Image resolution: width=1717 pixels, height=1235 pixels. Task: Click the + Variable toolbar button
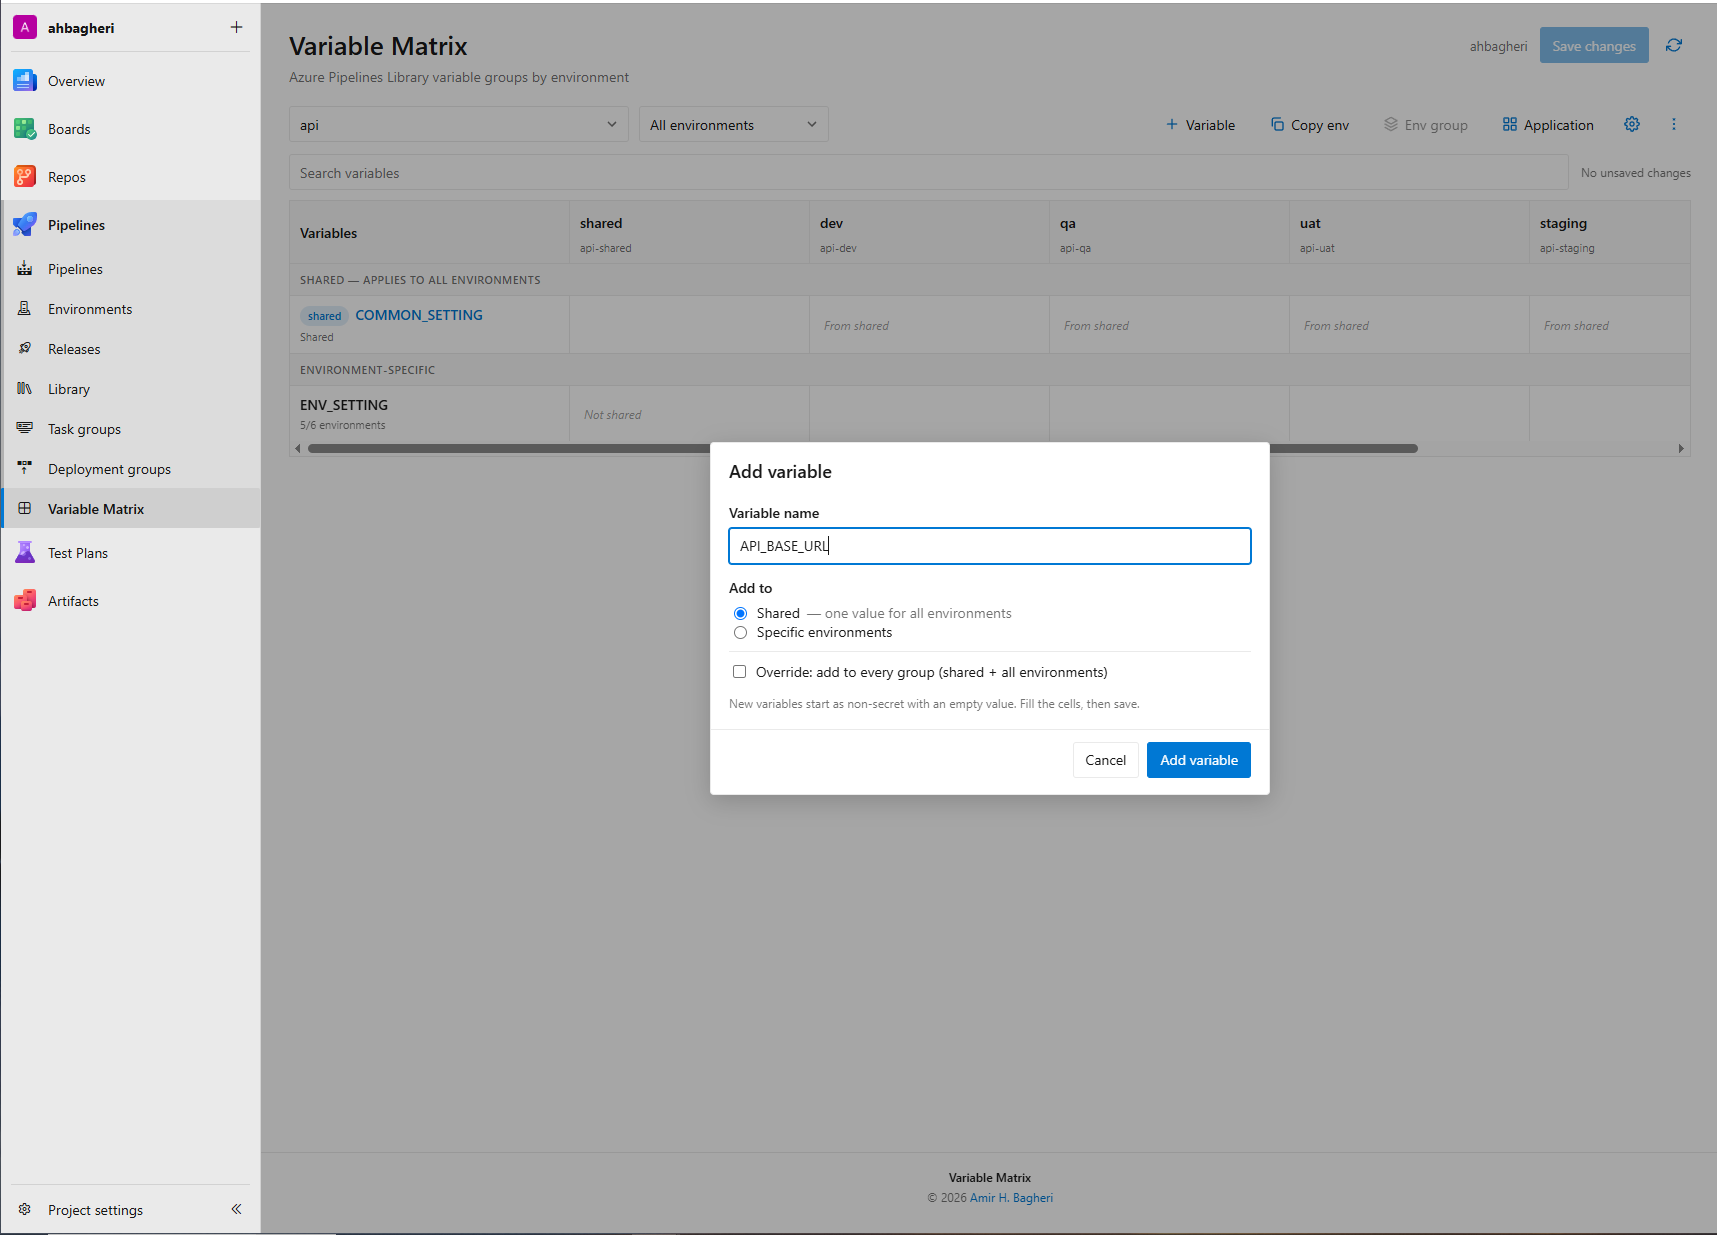pyautogui.click(x=1200, y=125)
